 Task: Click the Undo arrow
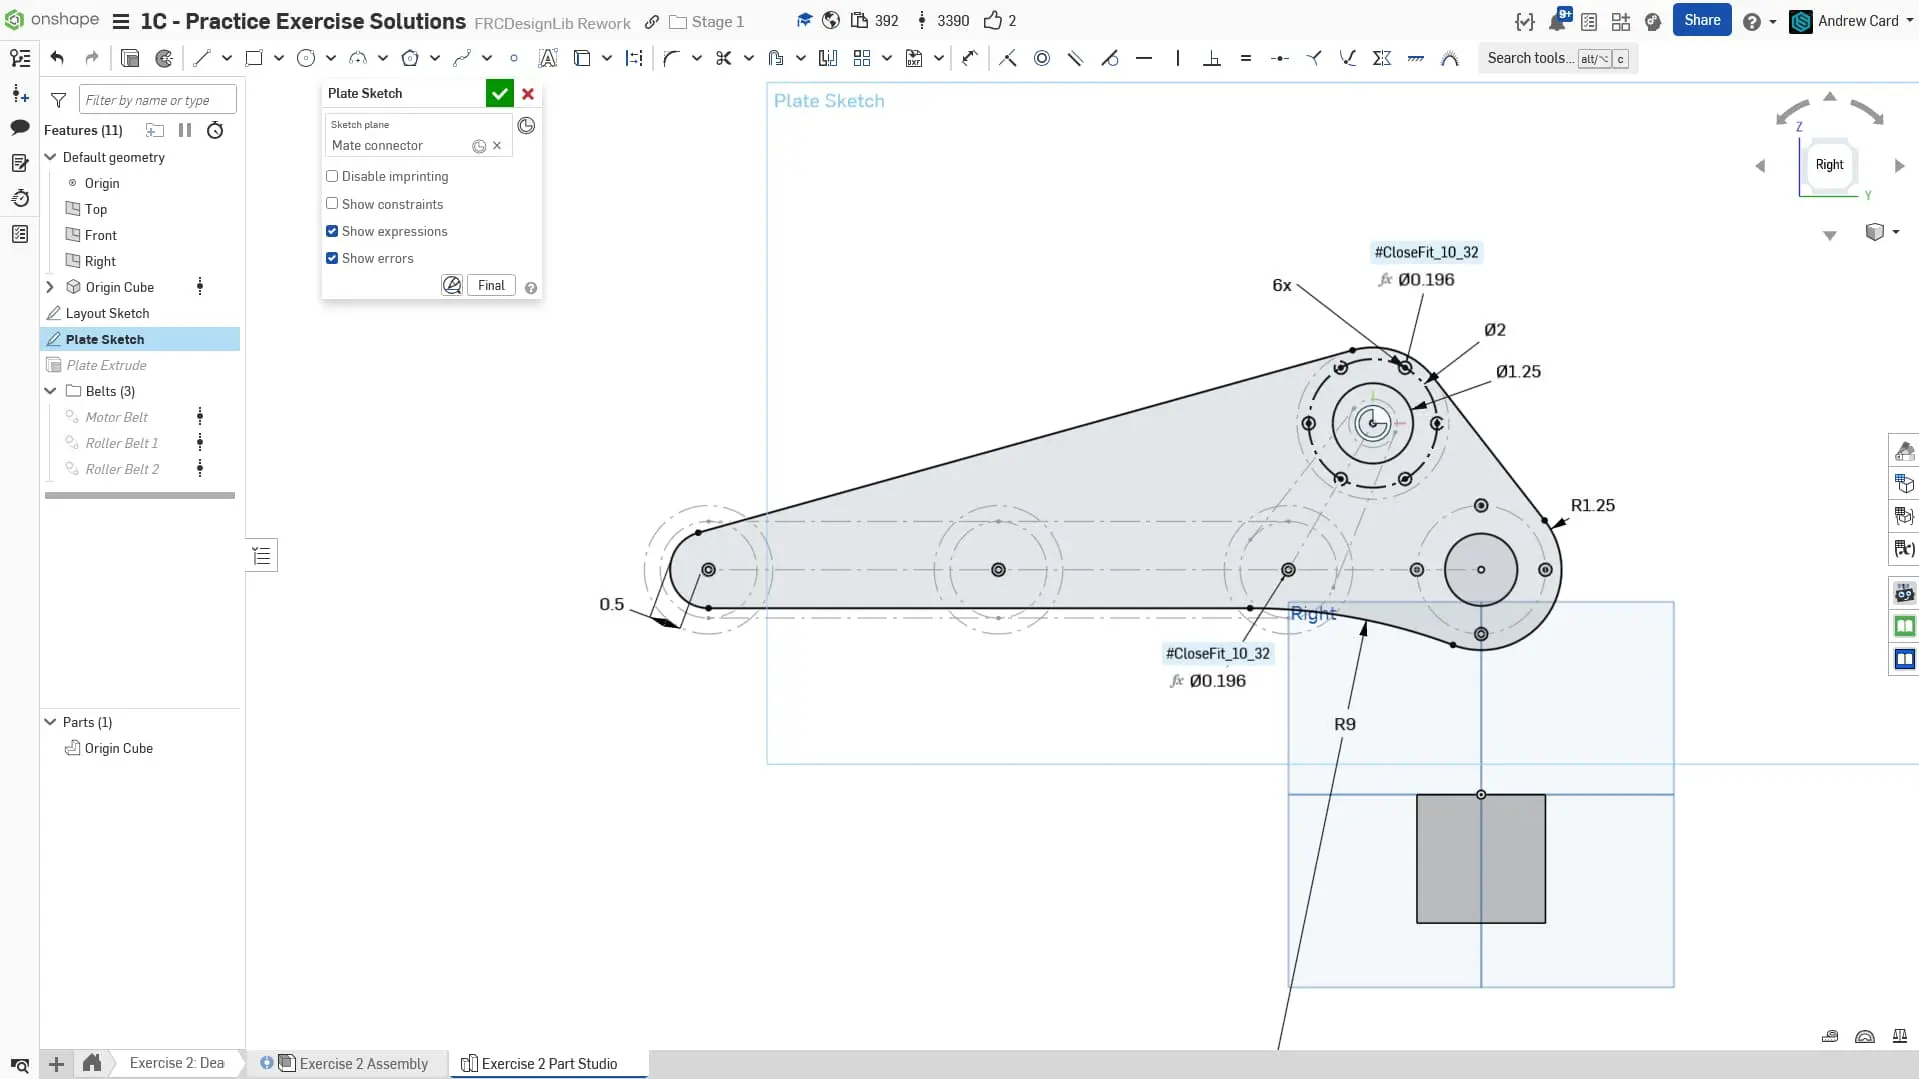click(x=57, y=58)
